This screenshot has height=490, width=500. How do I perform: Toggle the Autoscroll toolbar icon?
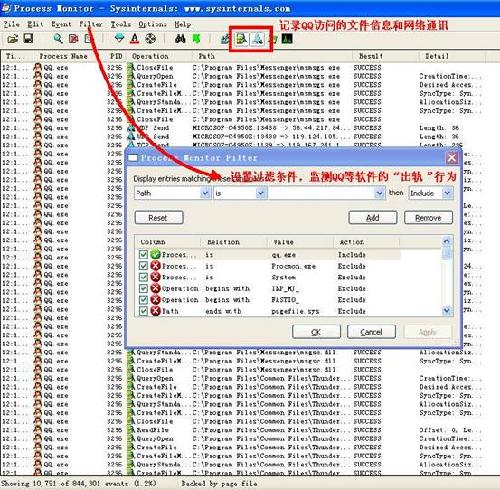coord(73,39)
